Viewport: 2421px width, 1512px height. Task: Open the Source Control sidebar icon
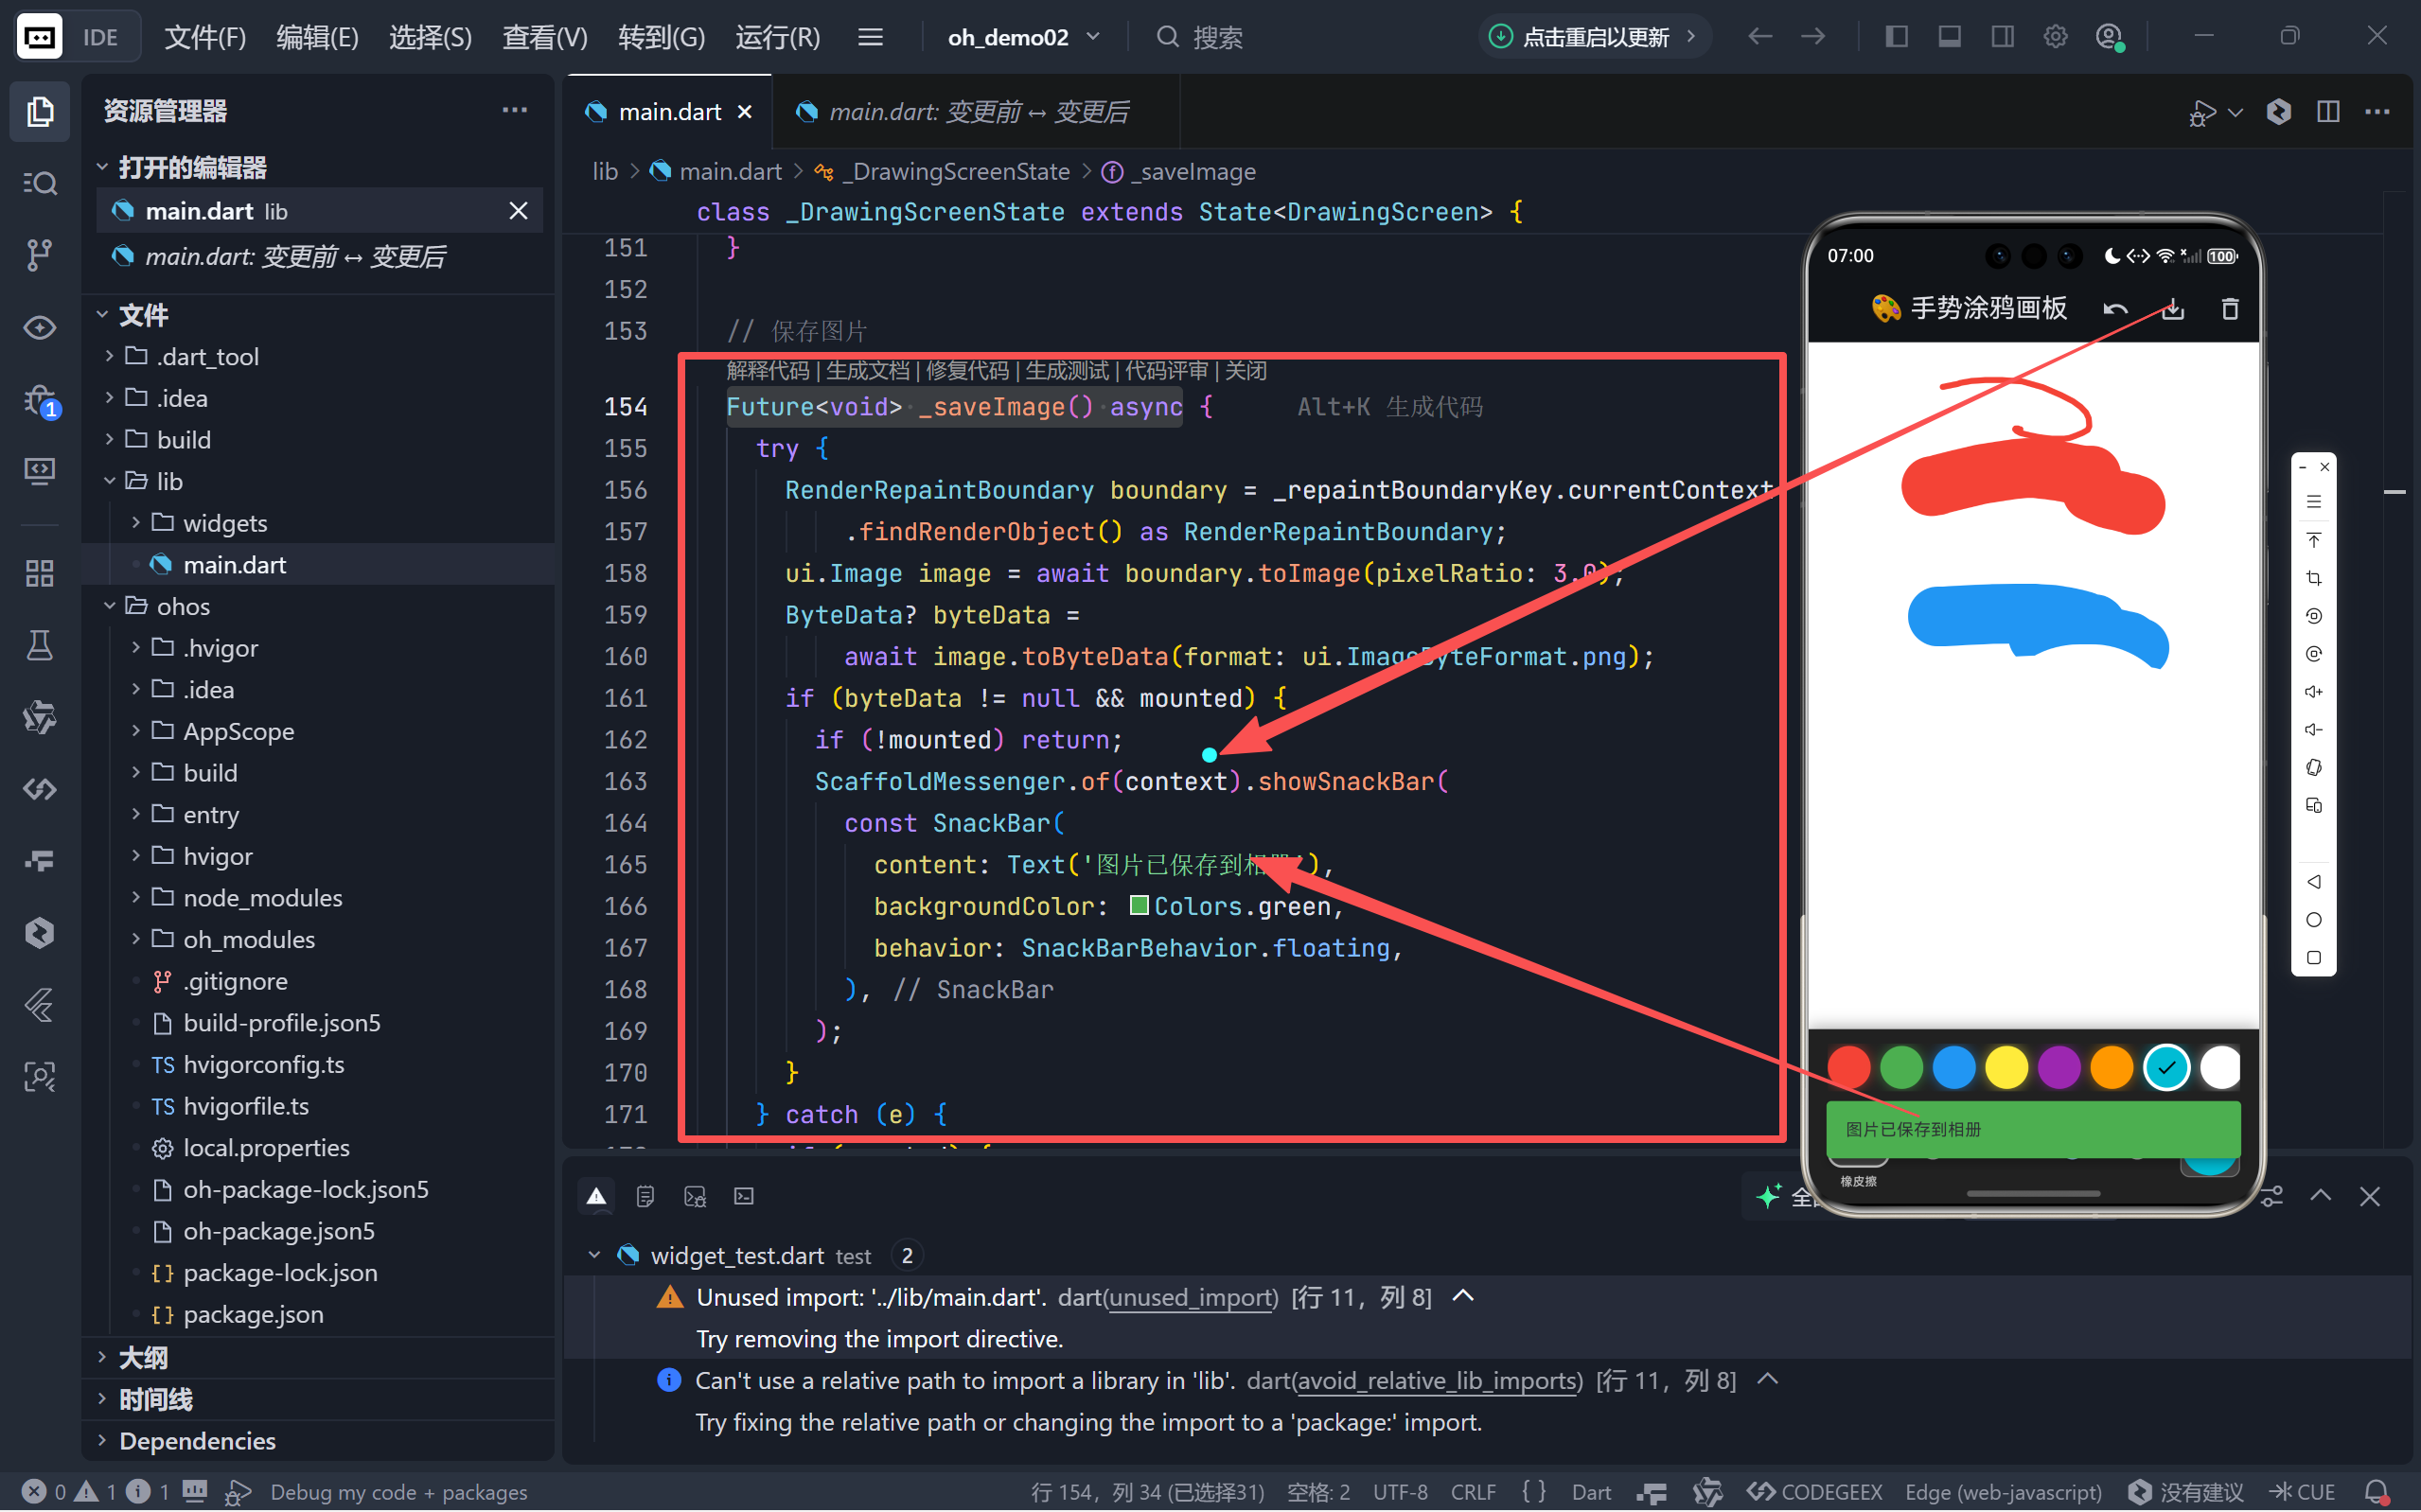tap(39, 254)
